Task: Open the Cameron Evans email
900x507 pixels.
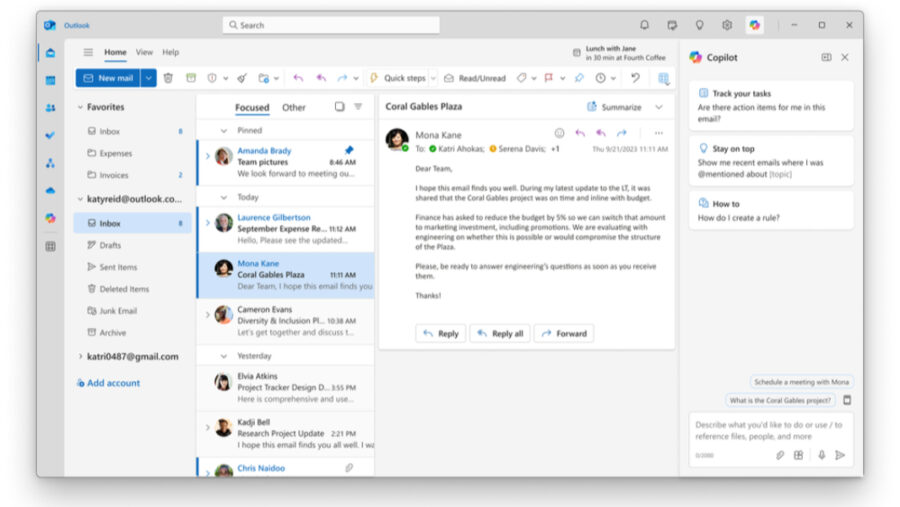Action: click(x=286, y=321)
